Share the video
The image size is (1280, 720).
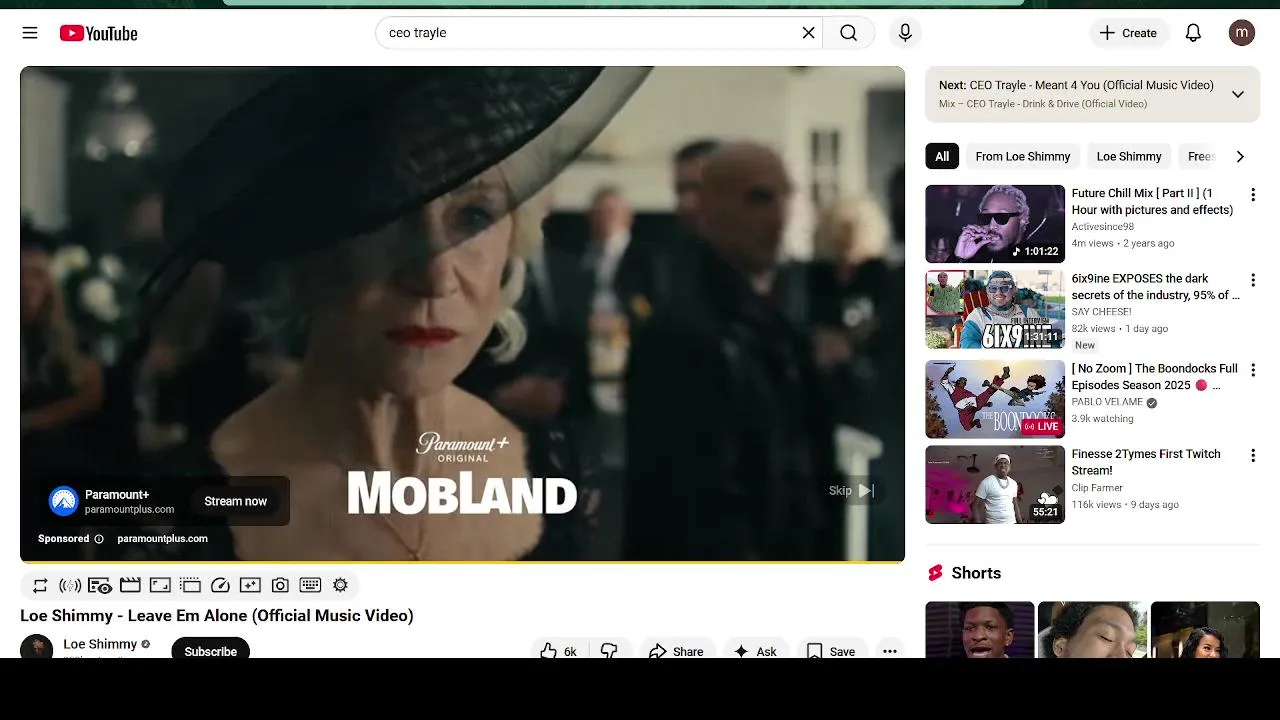coord(677,650)
